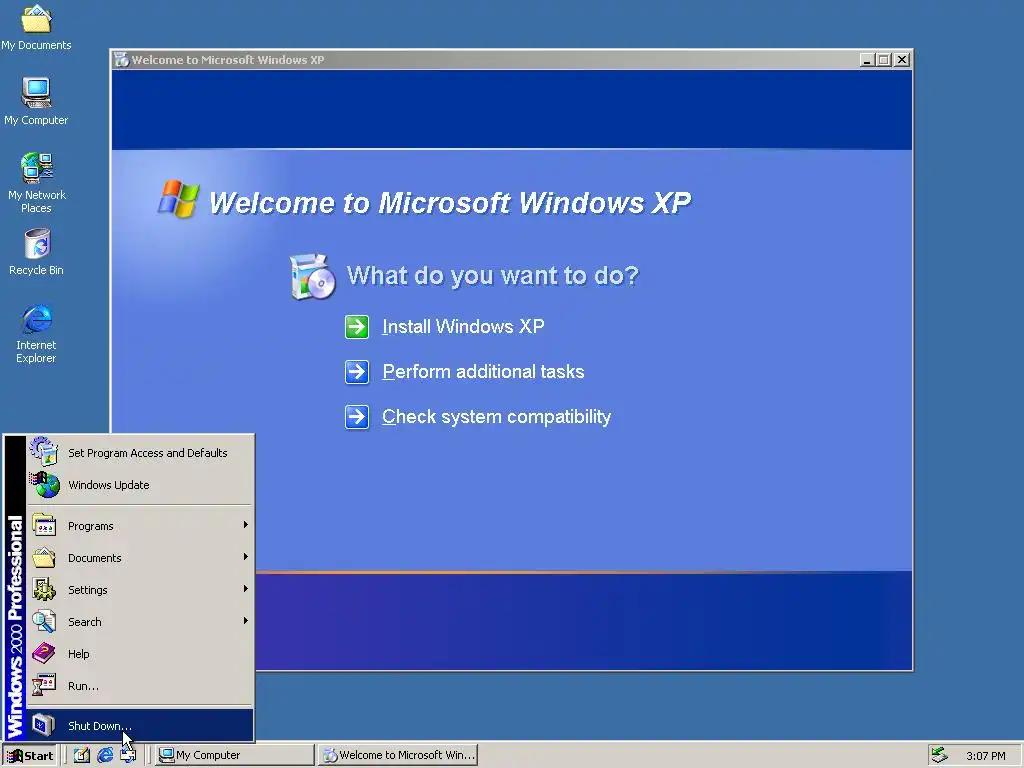Click the Windows Update globe icon
The width and height of the screenshot is (1024, 768).
44,485
